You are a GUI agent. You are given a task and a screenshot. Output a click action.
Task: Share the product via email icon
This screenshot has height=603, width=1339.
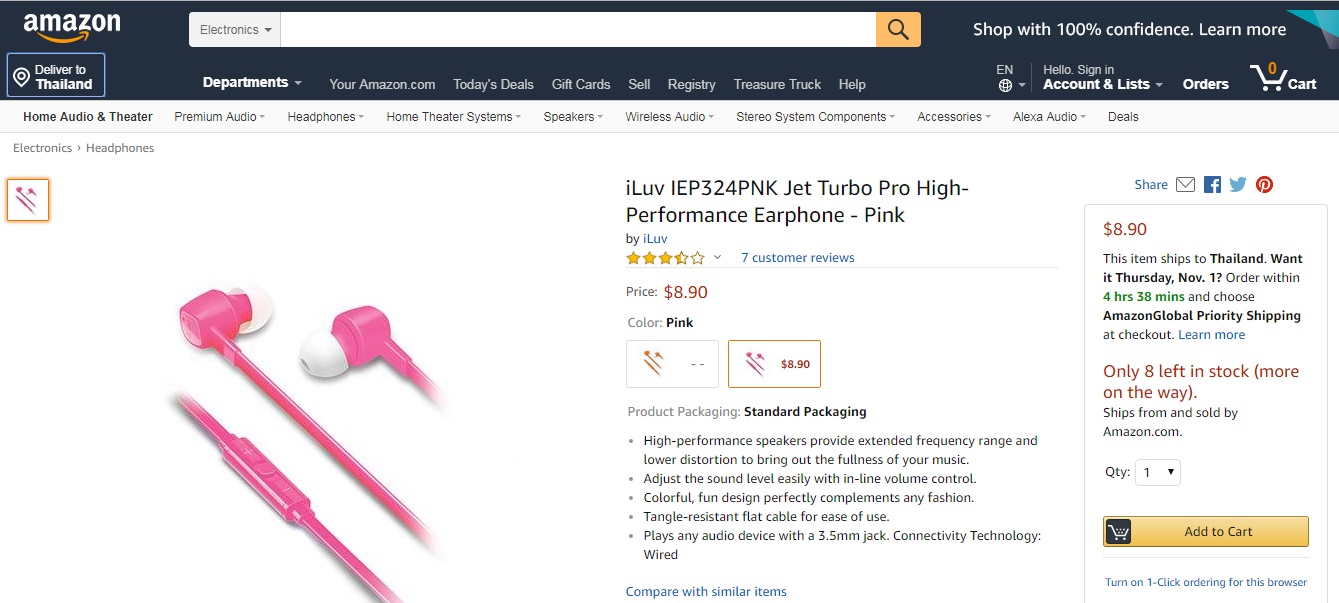(x=1185, y=184)
